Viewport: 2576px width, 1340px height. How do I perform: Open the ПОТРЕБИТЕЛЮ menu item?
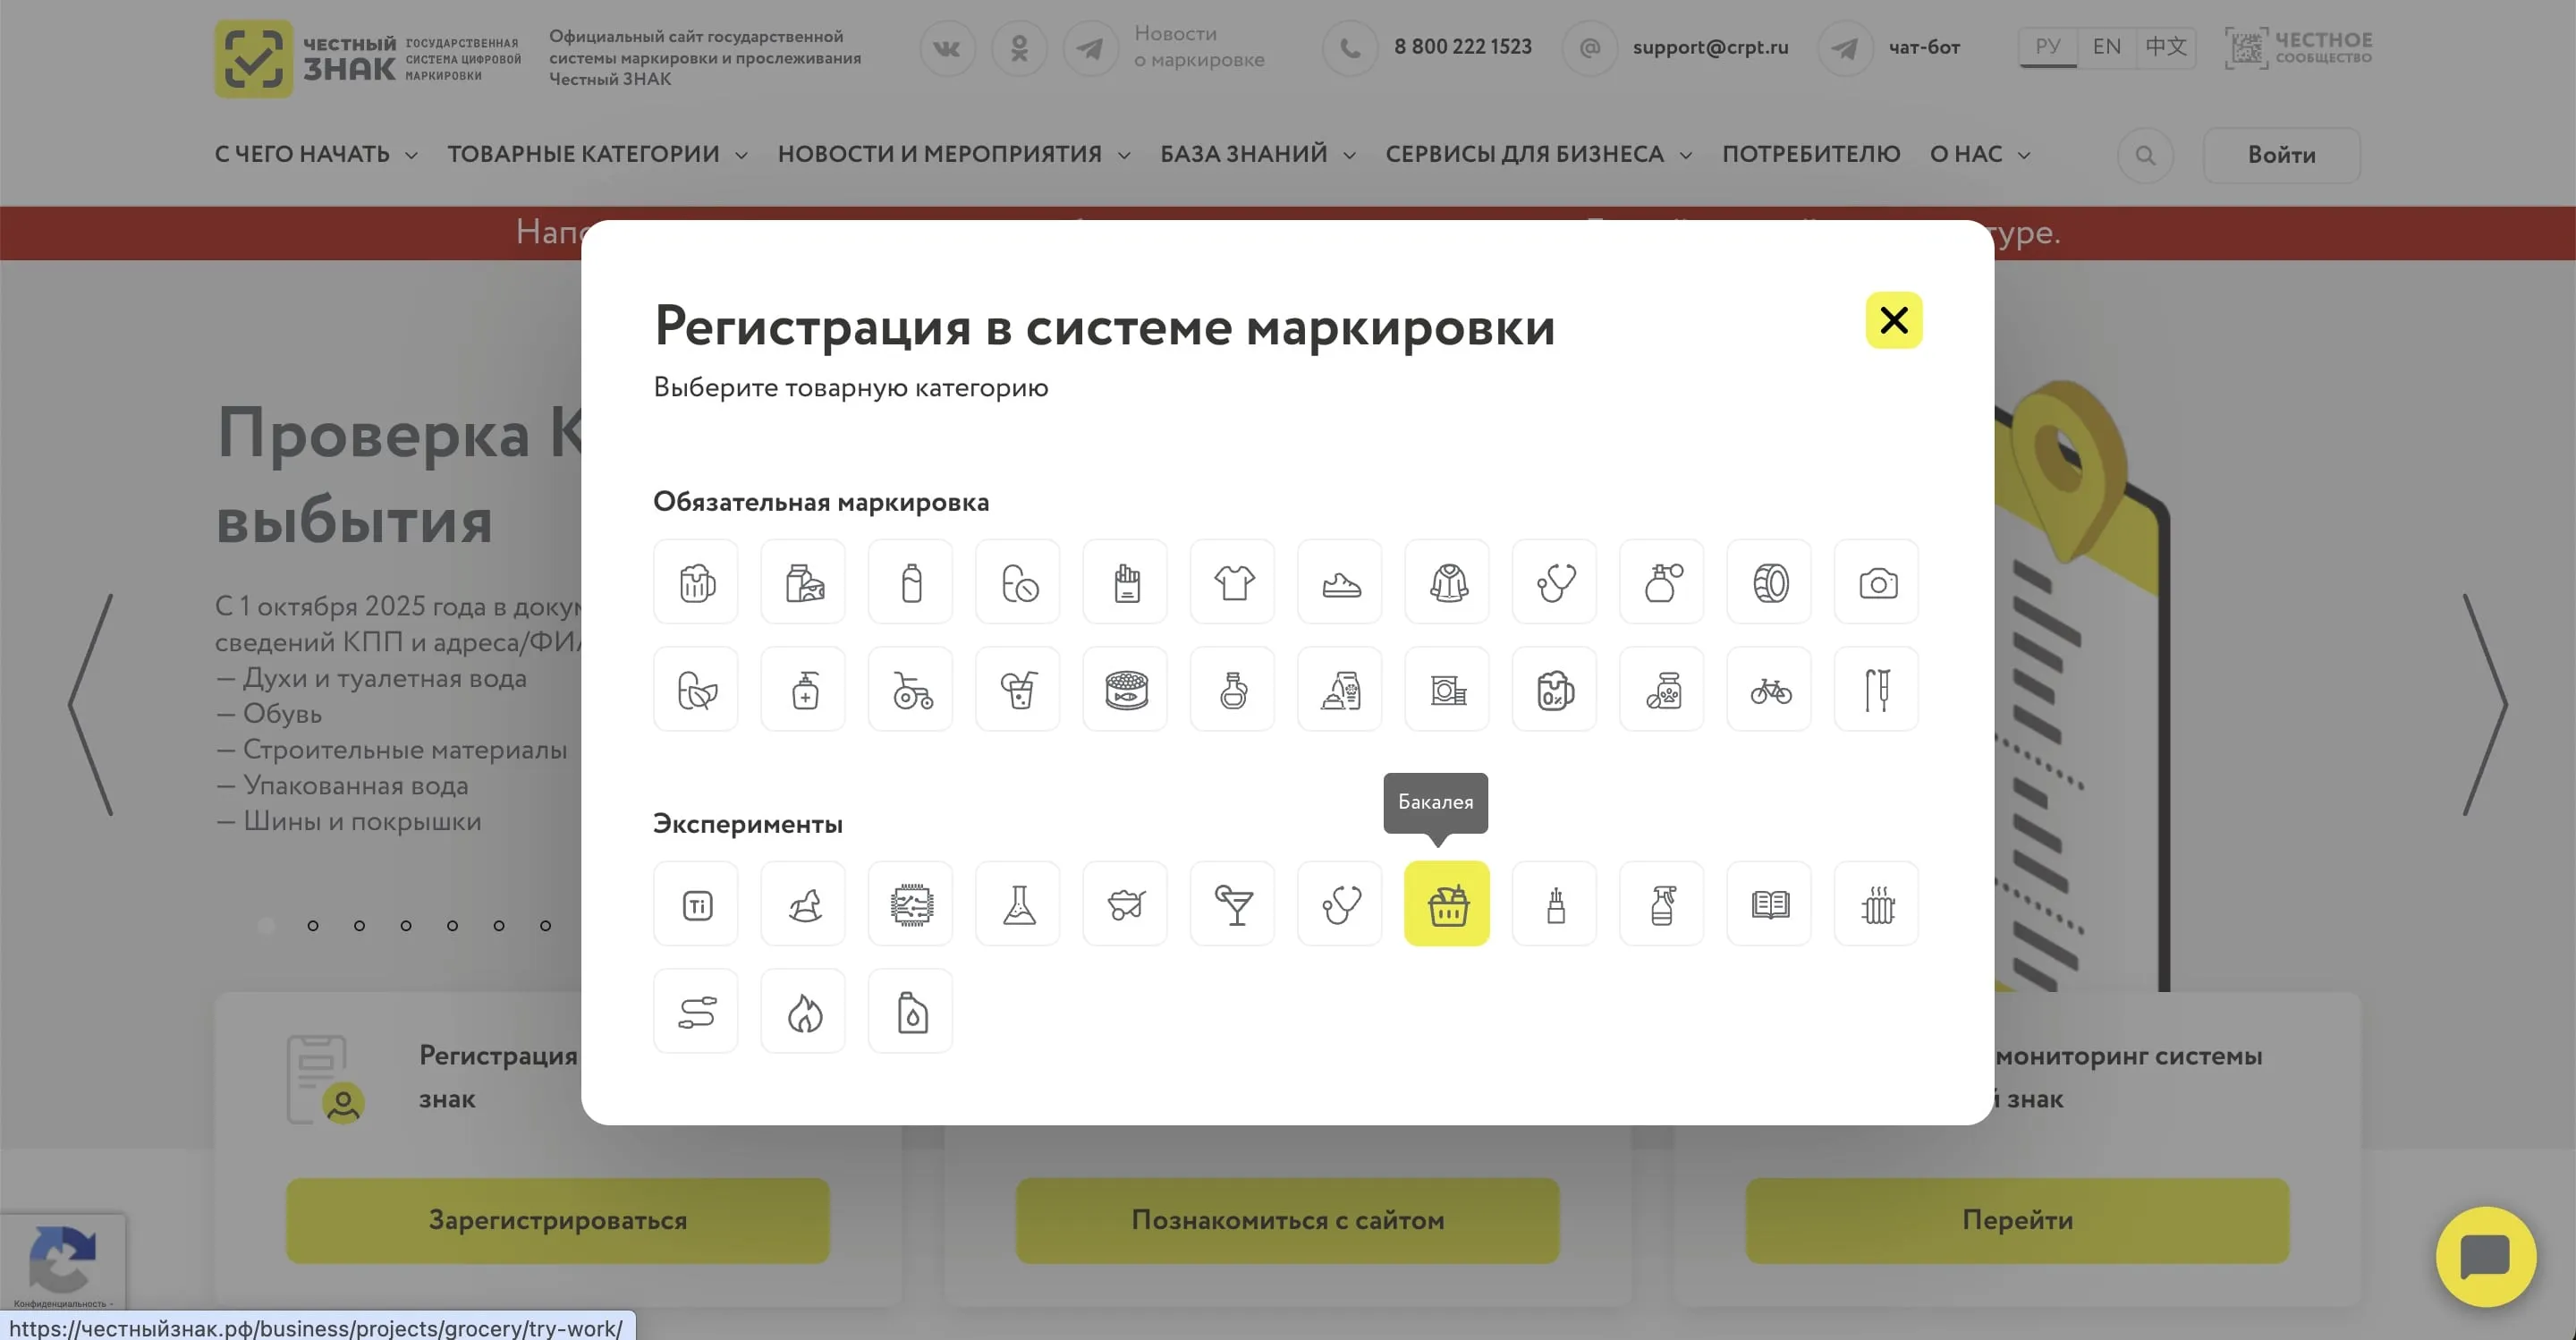(1810, 154)
